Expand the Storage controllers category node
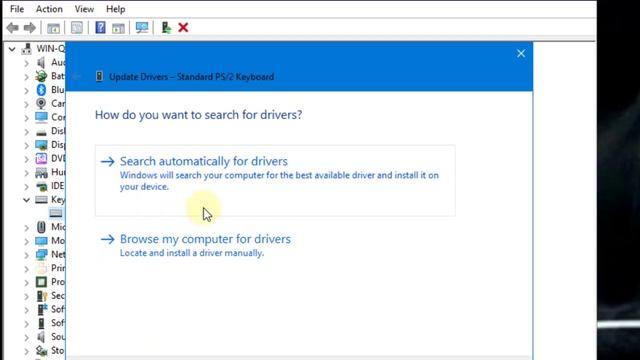The width and height of the screenshot is (640, 360). pyautogui.click(x=27, y=351)
